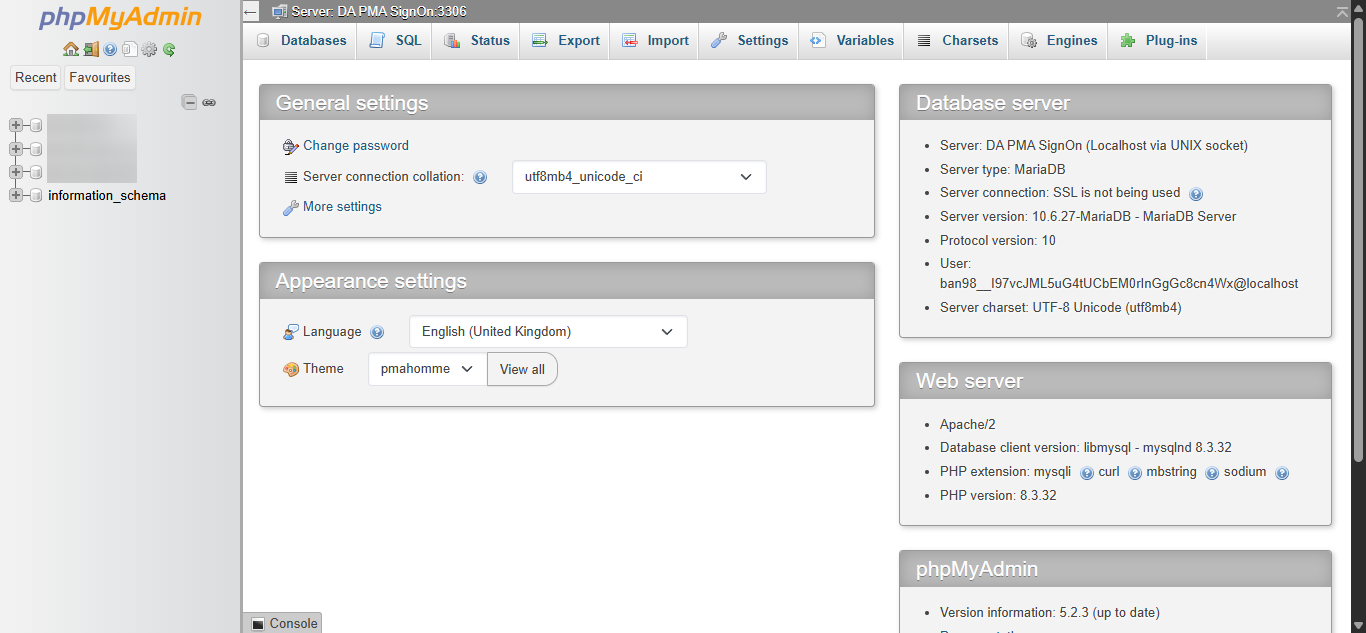Image resolution: width=1366 pixels, height=633 pixels.
Task: Click the Recent button
Action: tap(36, 78)
